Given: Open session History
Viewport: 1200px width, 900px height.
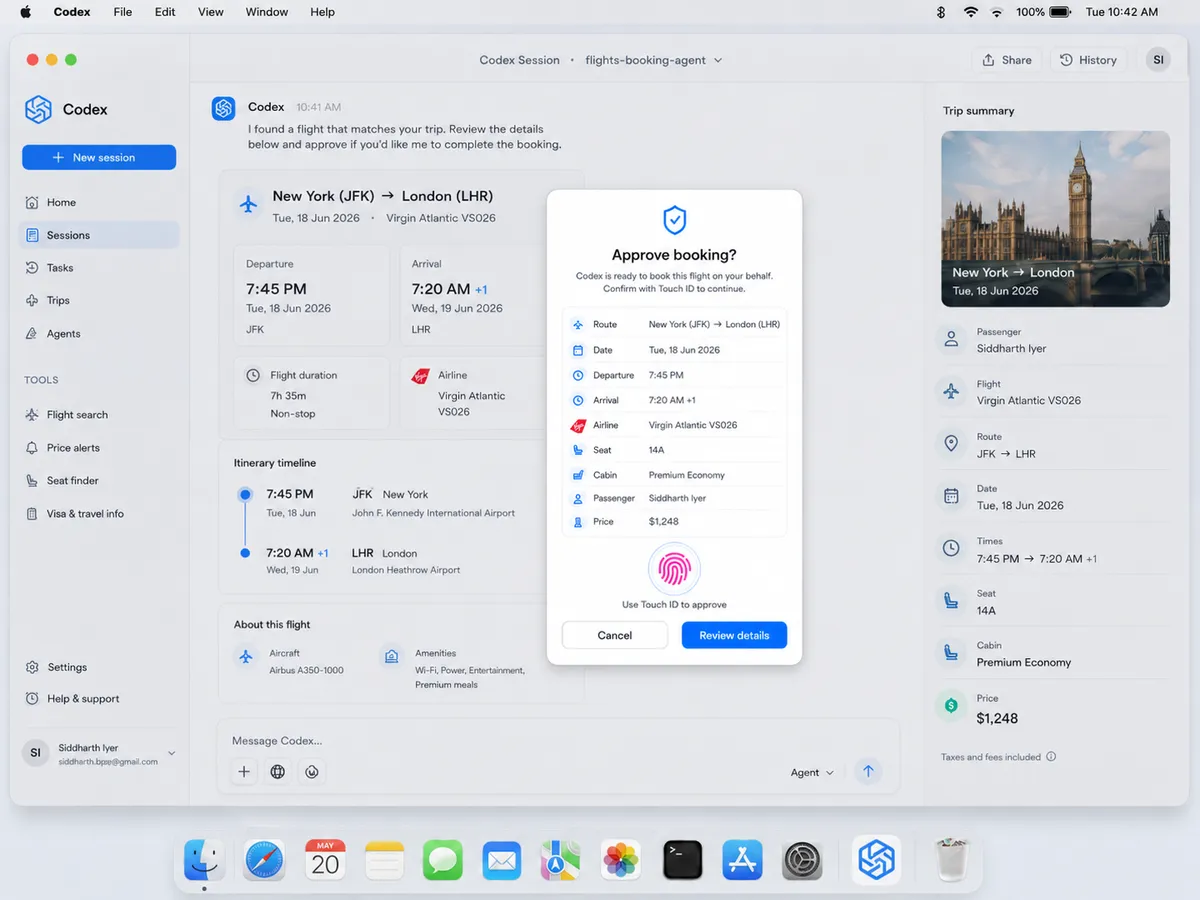Looking at the screenshot, I should click(1088, 60).
